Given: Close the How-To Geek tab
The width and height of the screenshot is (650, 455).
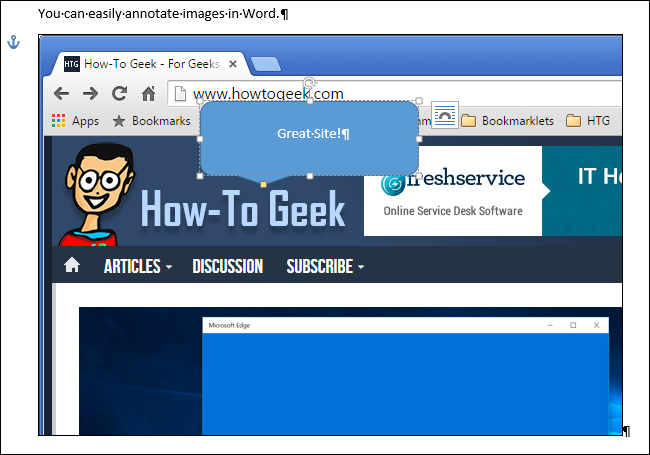Looking at the screenshot, I should 233,64.
